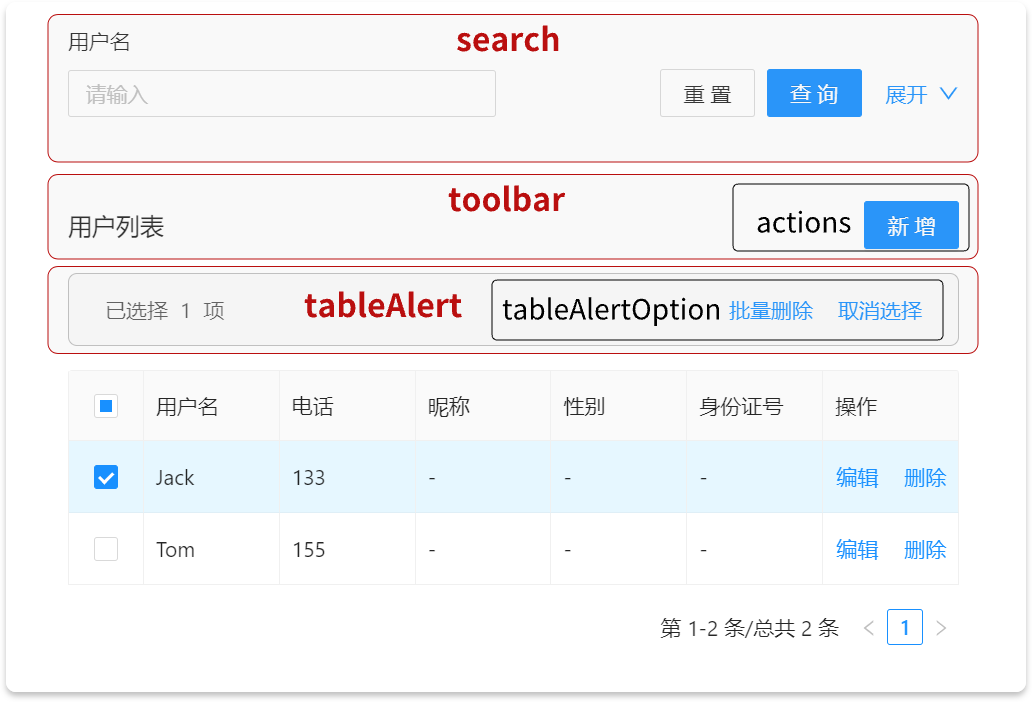Click the previous page arrow icon
1032x702 pixels.
click(868, 628)
